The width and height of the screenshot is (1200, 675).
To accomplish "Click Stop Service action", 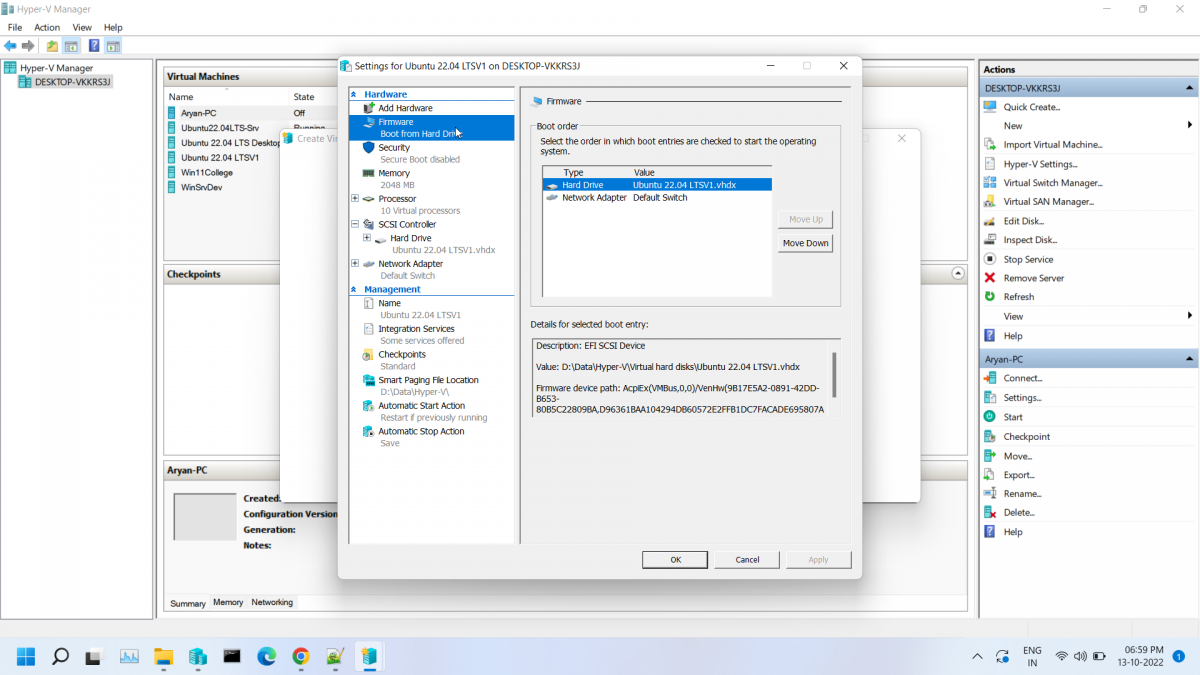I will coord(1027,259).
